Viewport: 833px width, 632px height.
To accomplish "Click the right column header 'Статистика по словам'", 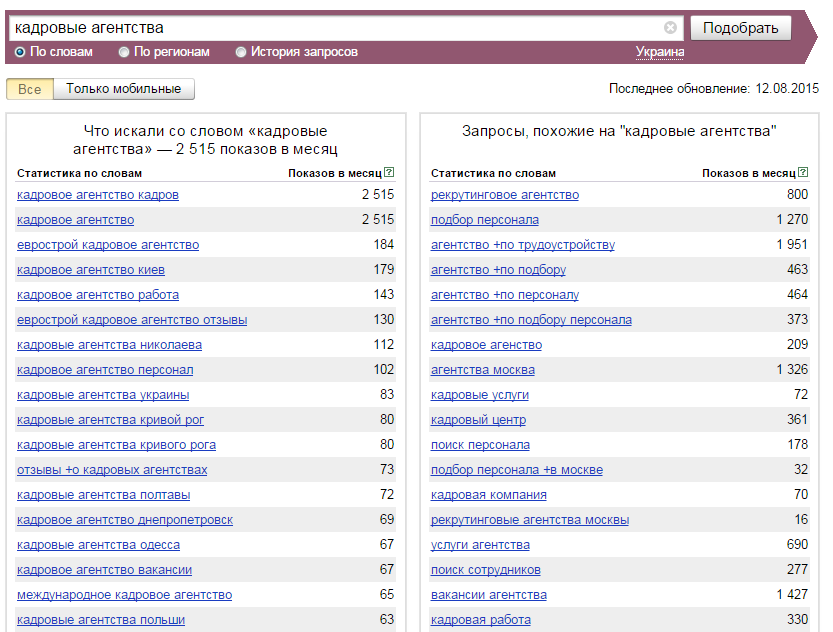I will pos(493,173).
